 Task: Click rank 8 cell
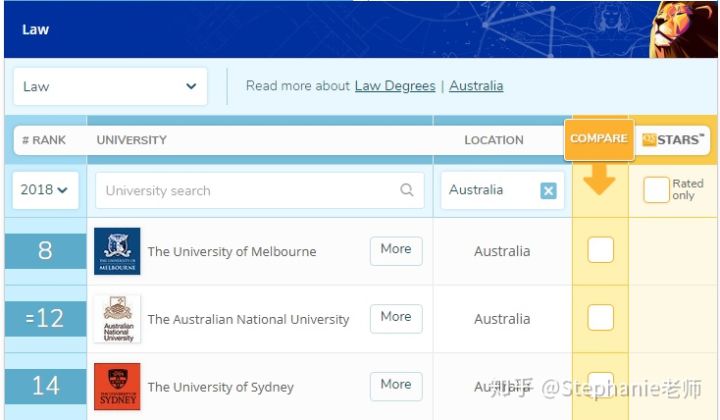pos(45,251)
